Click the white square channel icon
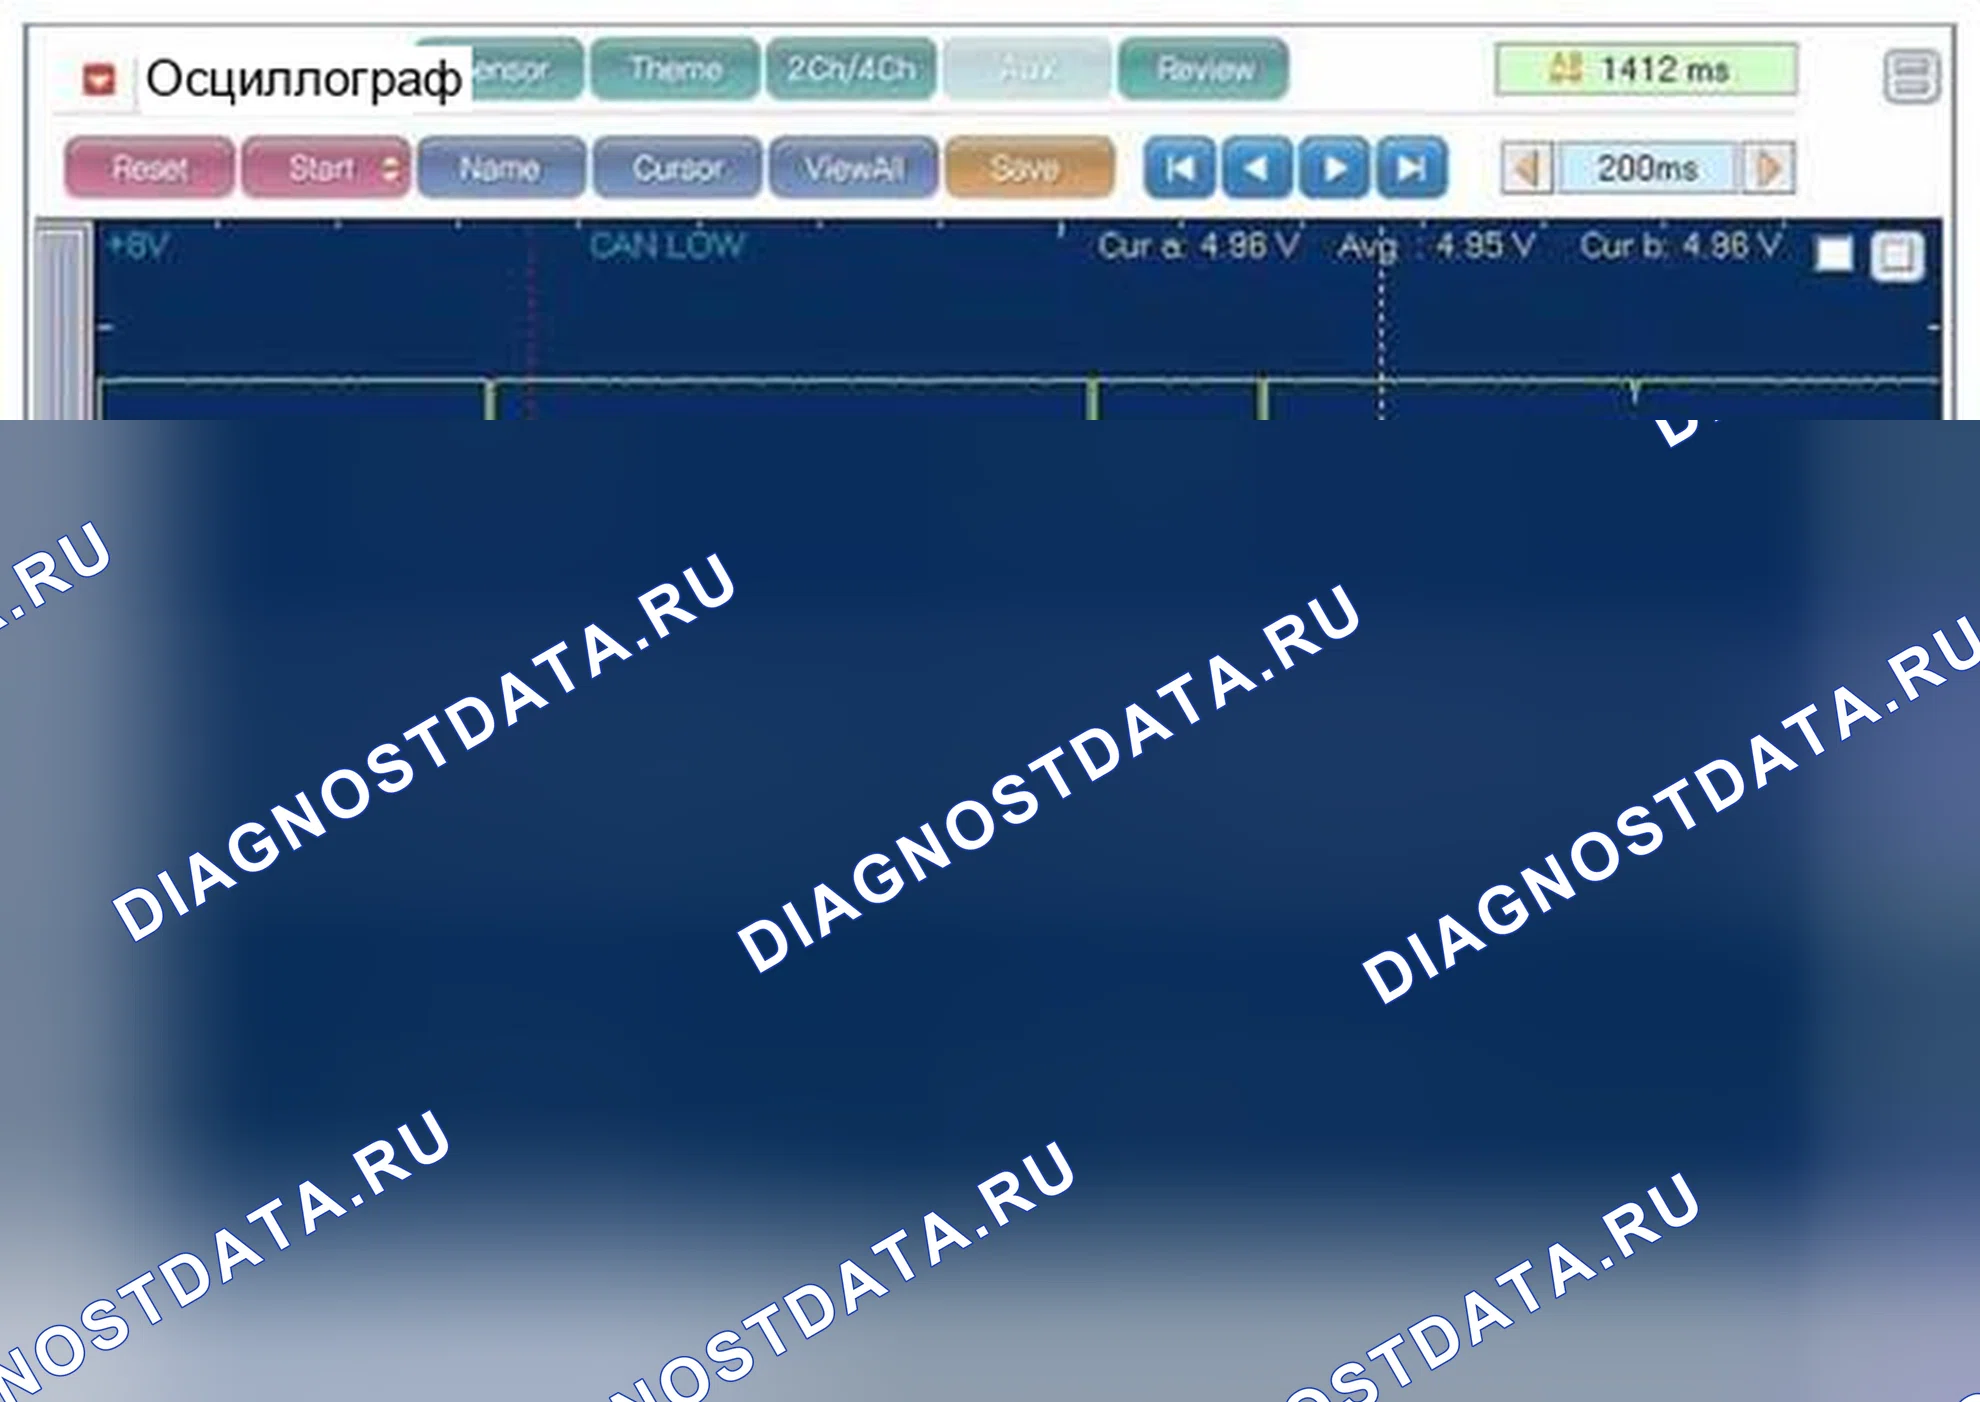1980x1402 pixels. 1834,254
